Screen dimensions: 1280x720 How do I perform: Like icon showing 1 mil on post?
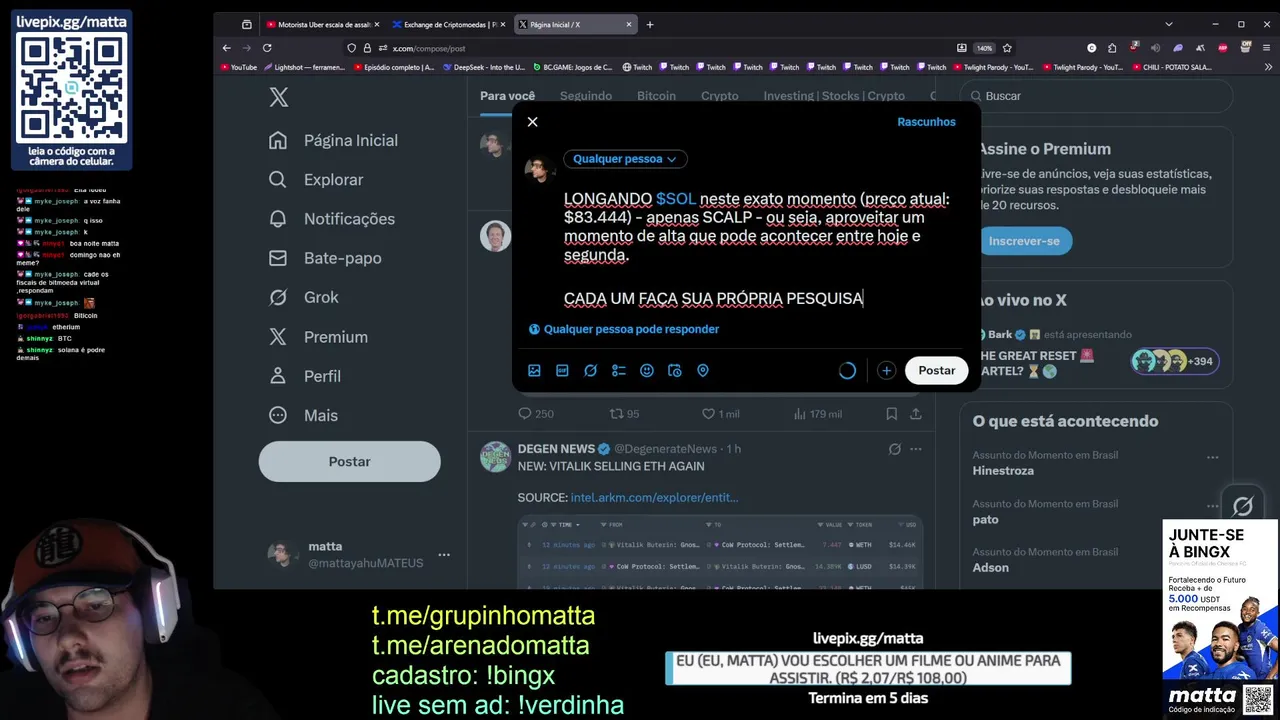(x=720, y=413)
